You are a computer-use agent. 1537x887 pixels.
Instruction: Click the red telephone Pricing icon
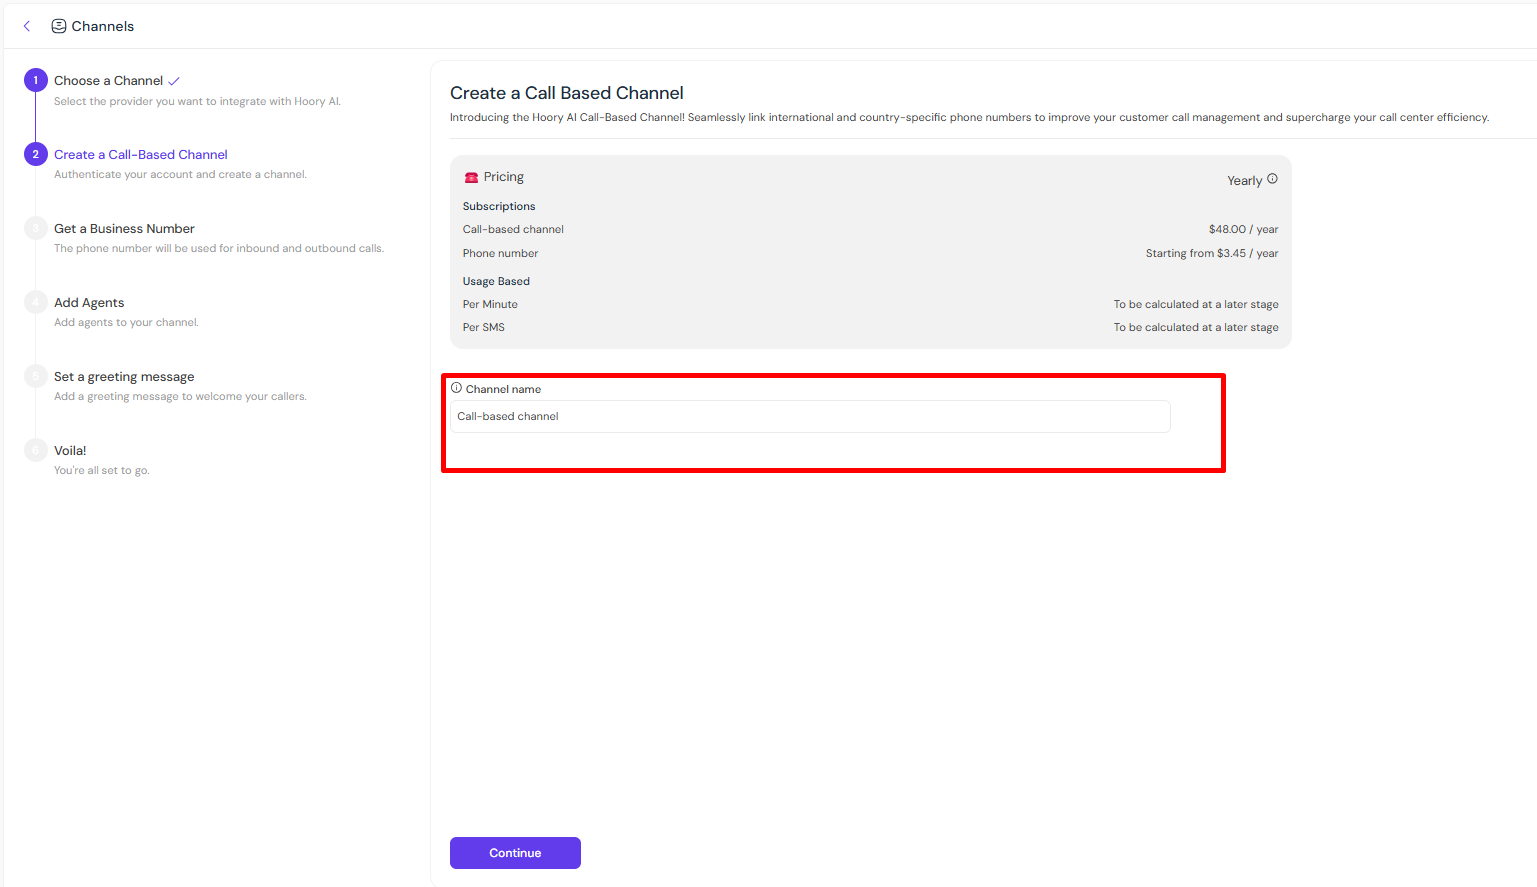tap(471, 177)
